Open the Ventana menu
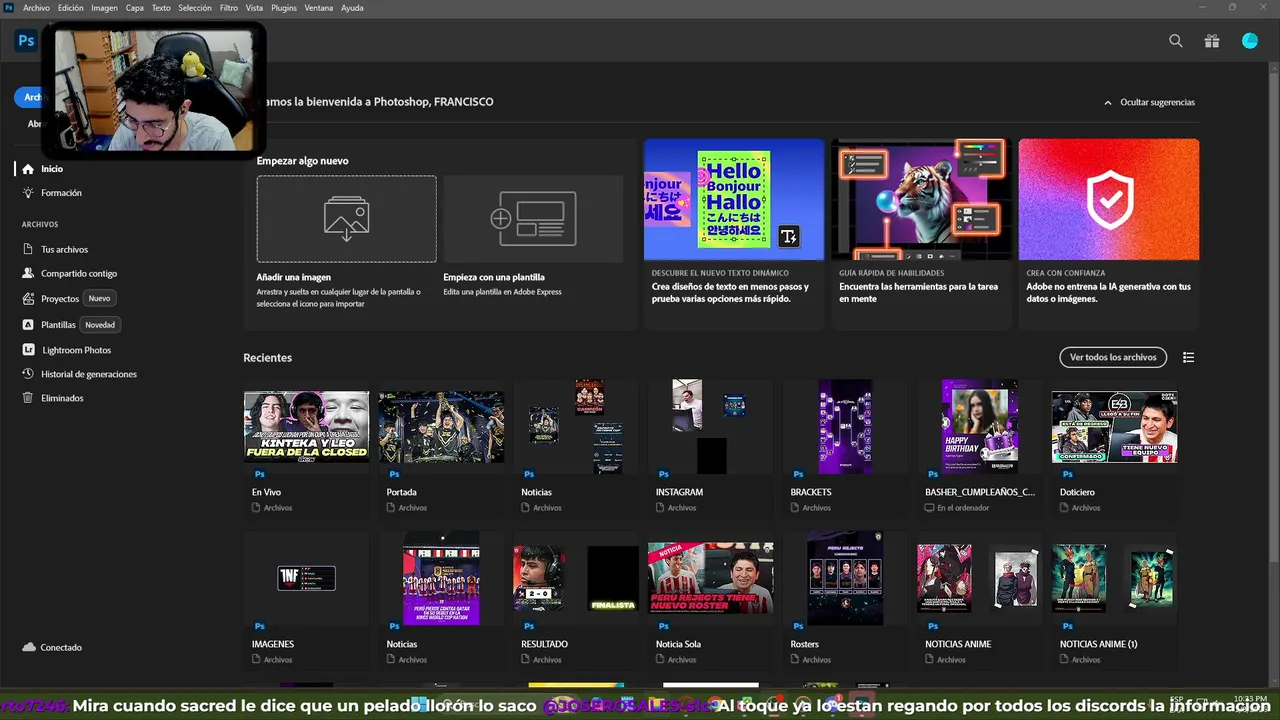The width and height of the screenshot is (1280, 720). (319, 8)
